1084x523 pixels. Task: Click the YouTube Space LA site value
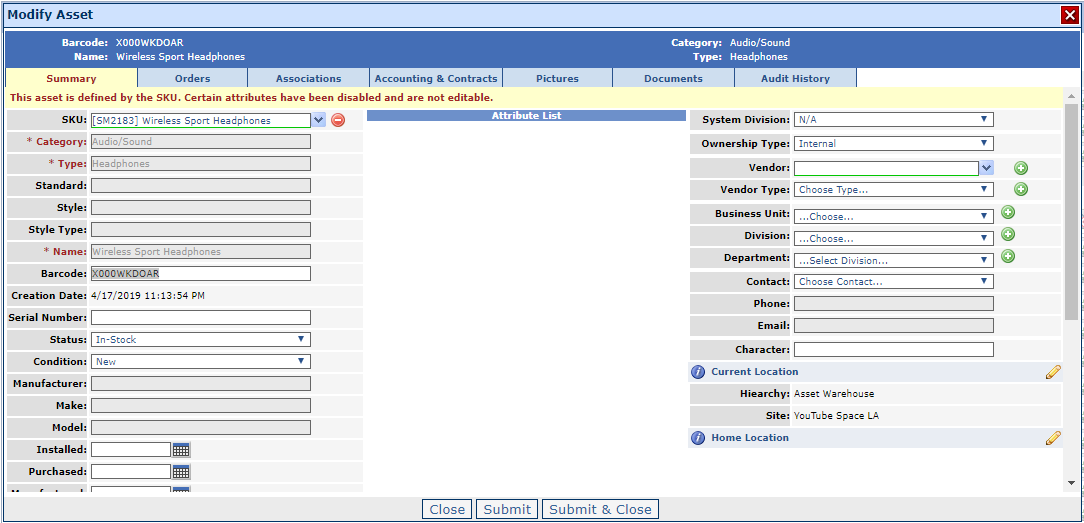[837, 416]
